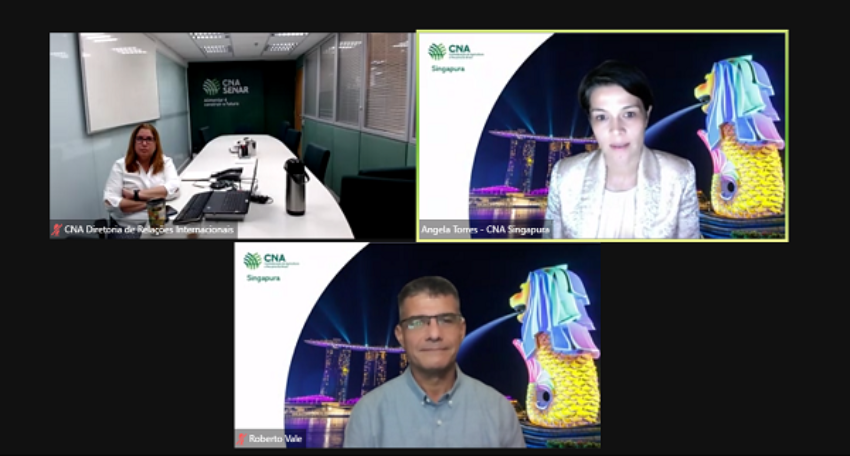The width and height of the screenshot is (850, 456).
Task: Click 'Singapura' text in Roberto Vale's tile
Action: 262,278
